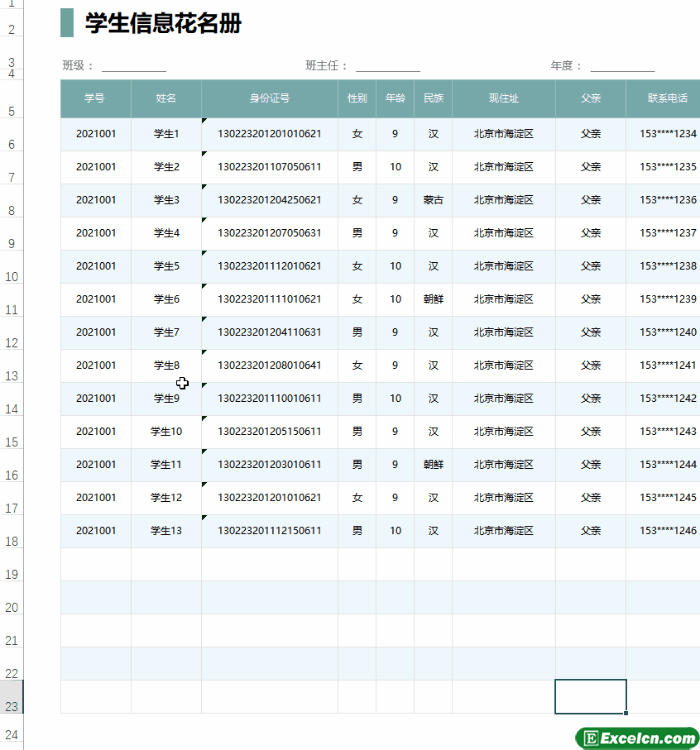Select the cell containing 学生1
The height and width of the screenshot is (750, 700).
[166, 134]
